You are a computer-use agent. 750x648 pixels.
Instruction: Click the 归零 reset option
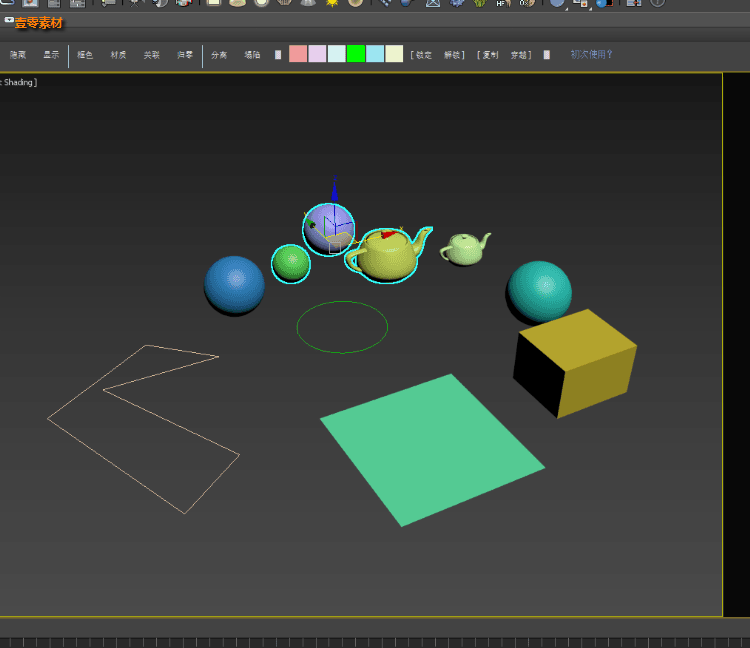pos(185,55)
